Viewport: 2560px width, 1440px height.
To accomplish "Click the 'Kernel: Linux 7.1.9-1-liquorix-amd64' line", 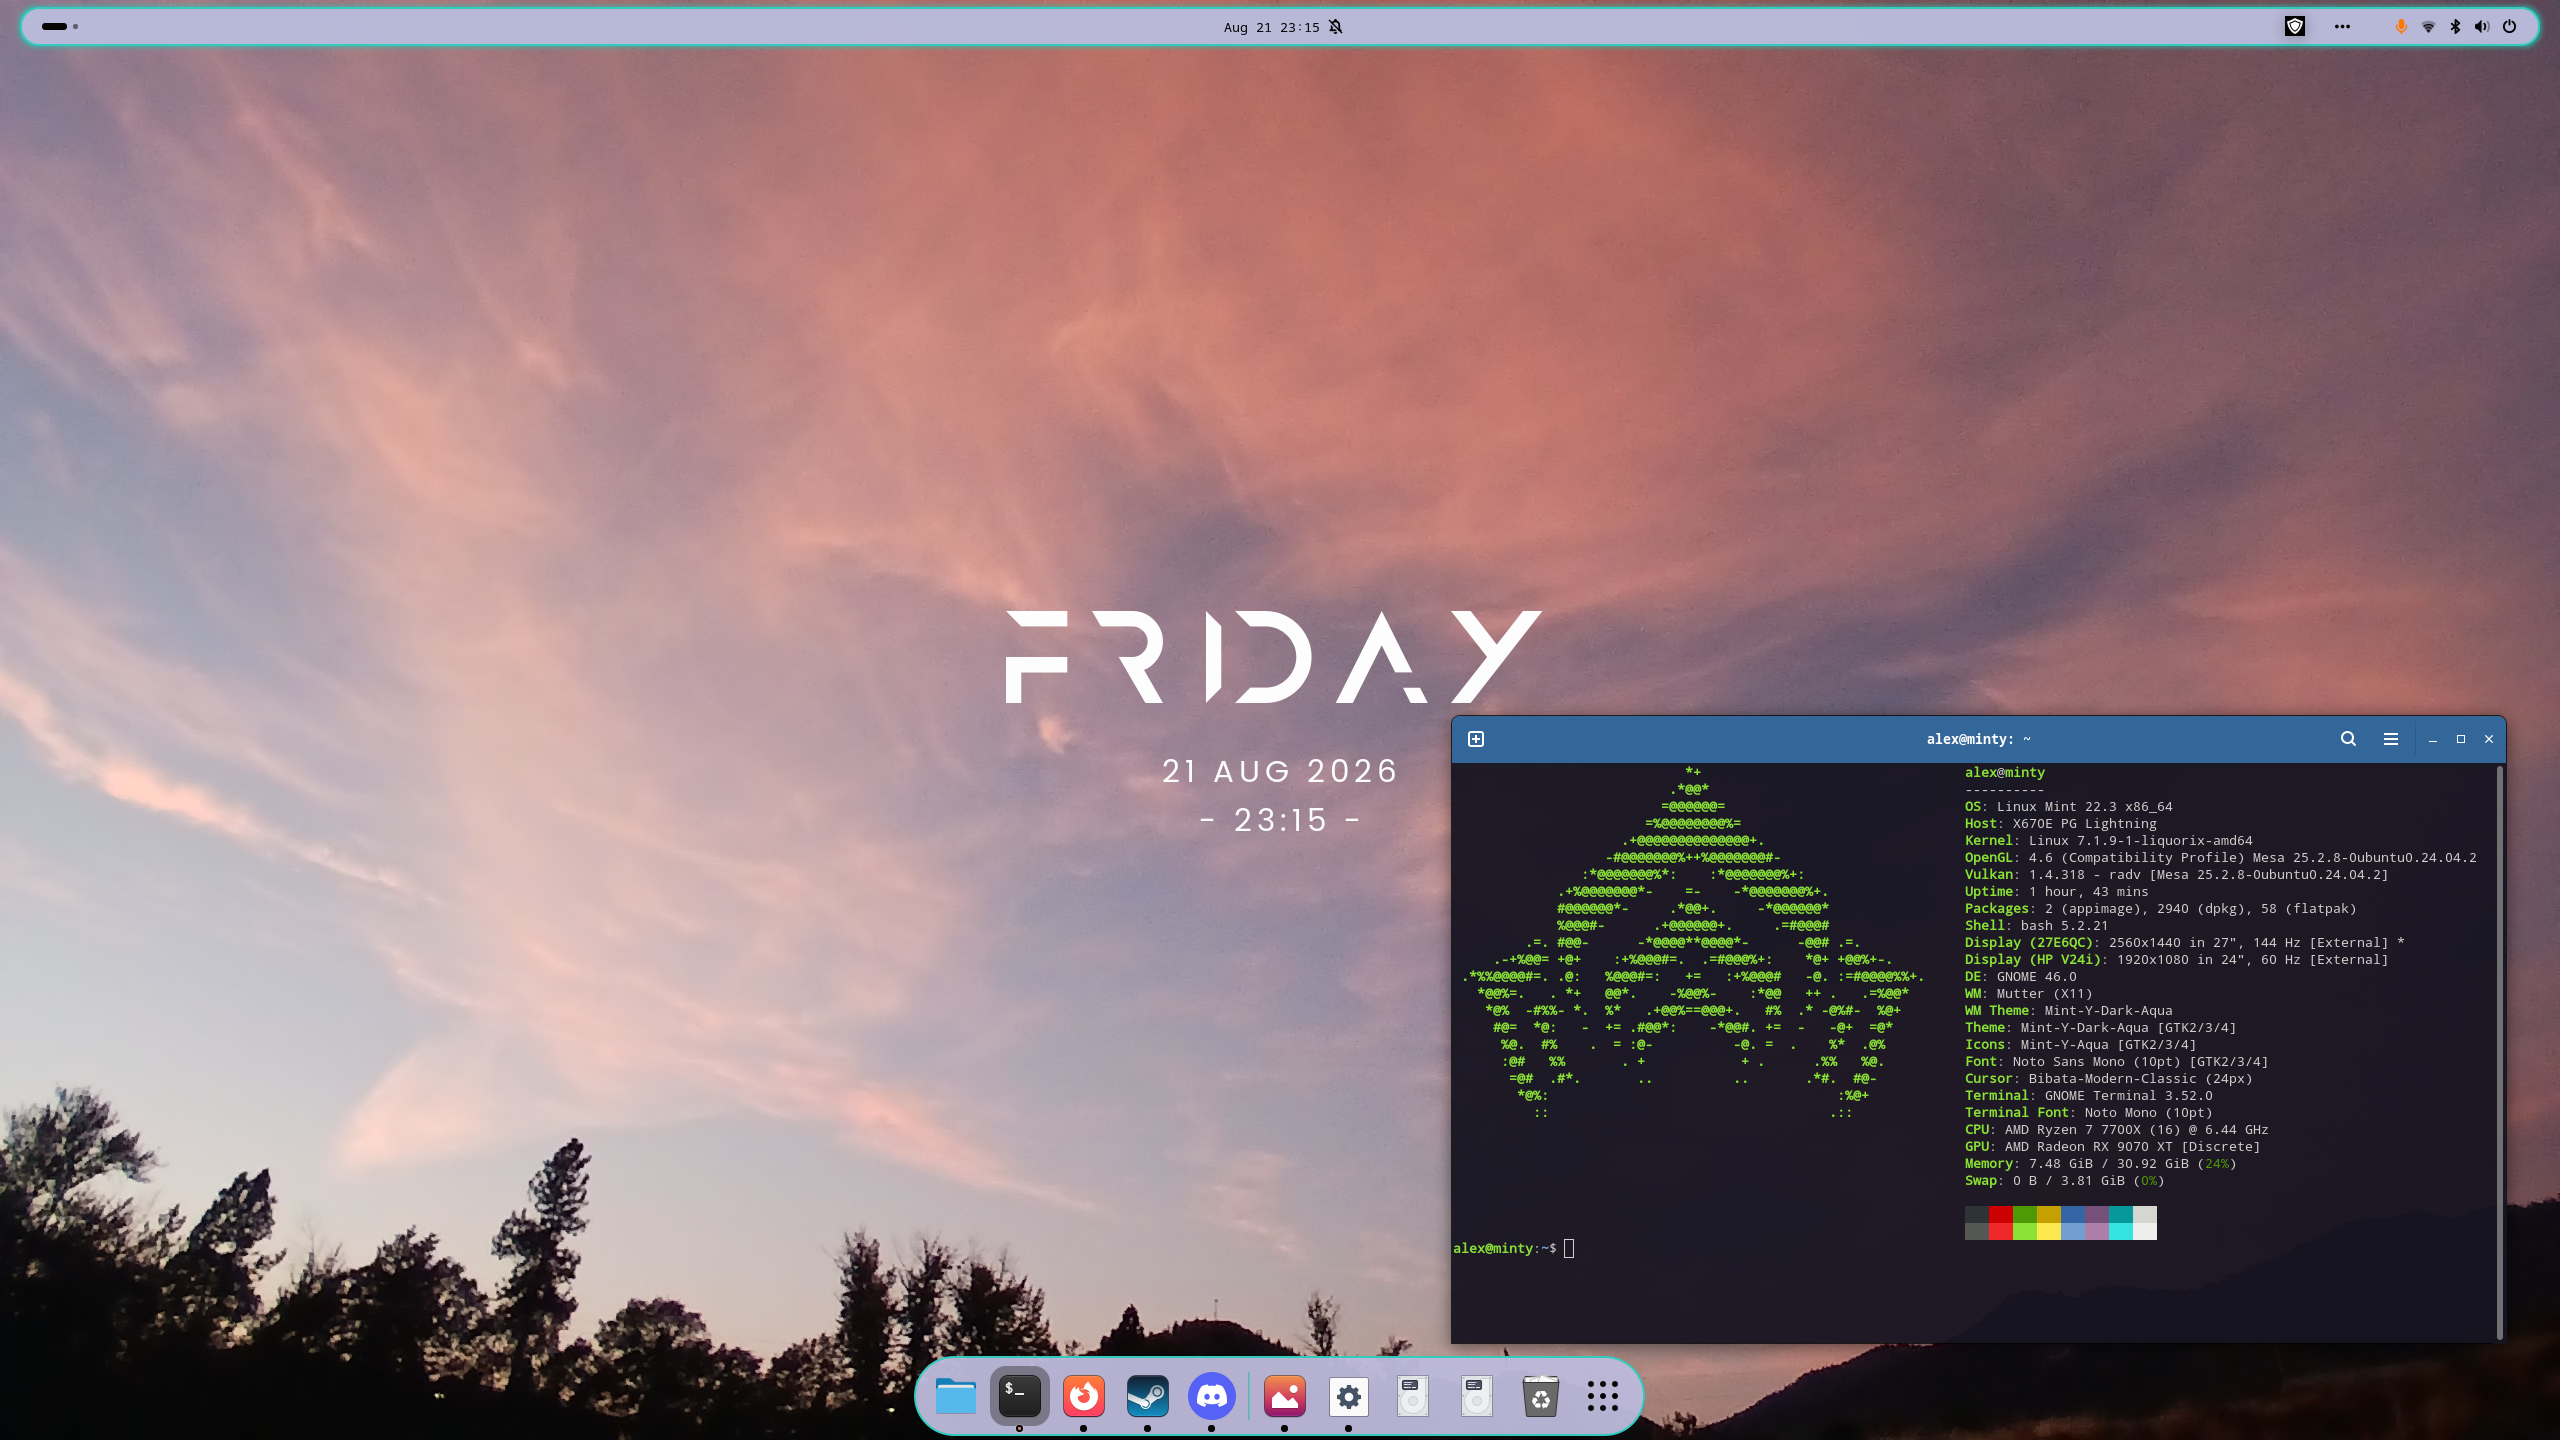I will pos(2108,840).
